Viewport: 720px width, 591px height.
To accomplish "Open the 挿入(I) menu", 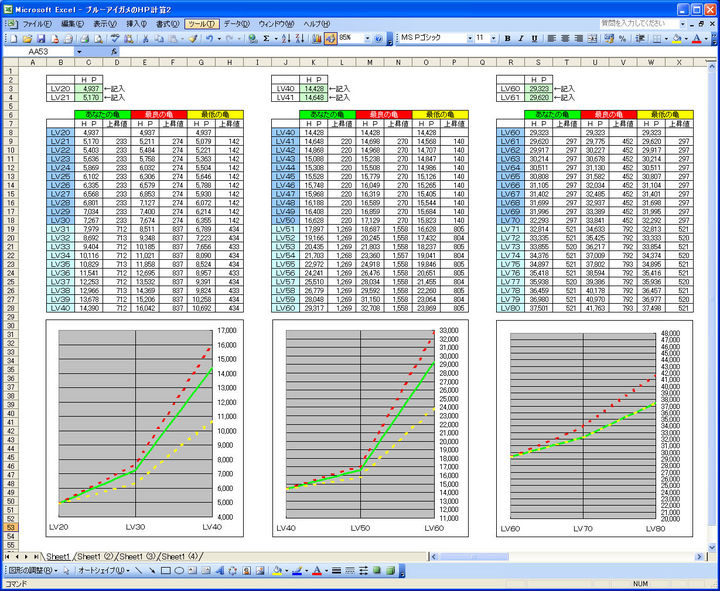I will tap(136, 24).
